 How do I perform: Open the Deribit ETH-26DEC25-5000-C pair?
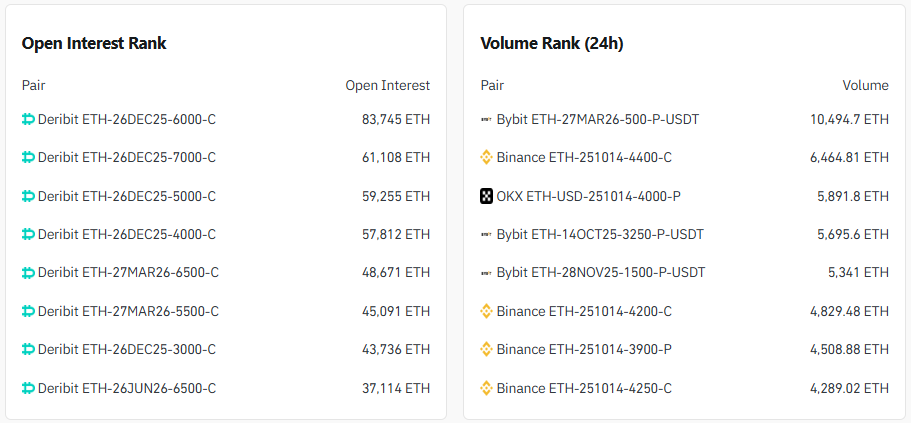coord(126,196)
